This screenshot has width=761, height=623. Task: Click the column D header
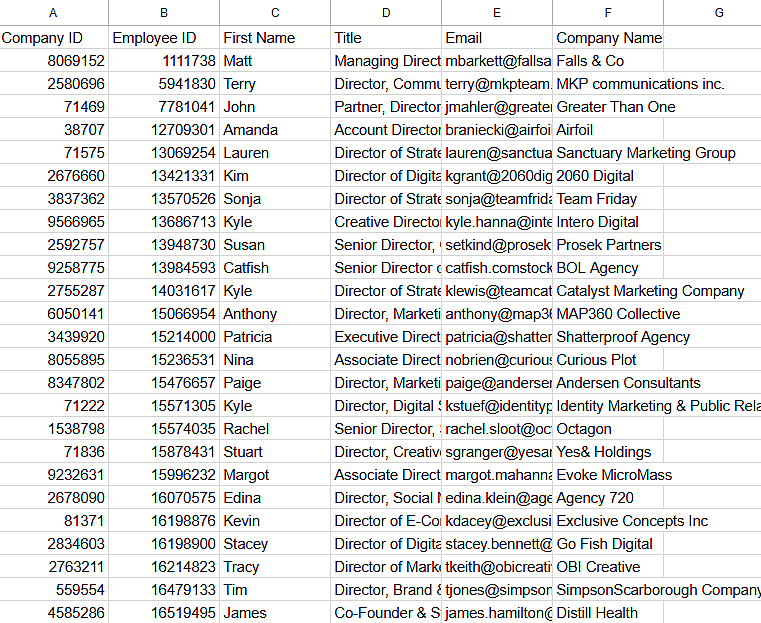[385, 12]
